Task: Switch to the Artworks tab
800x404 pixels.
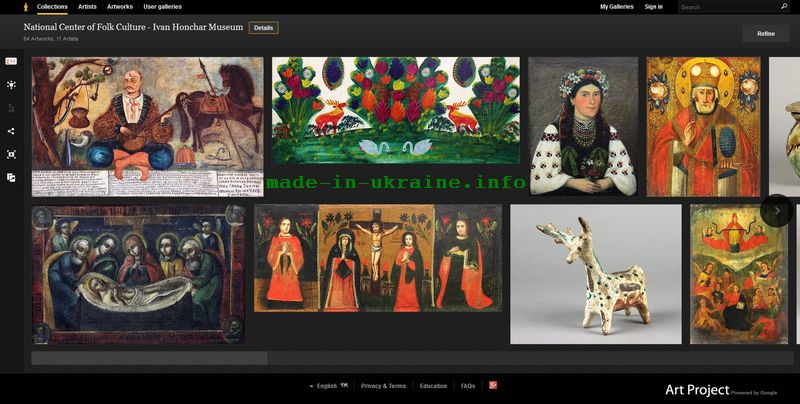Action: pyautogui.click(x=120, y=7)
